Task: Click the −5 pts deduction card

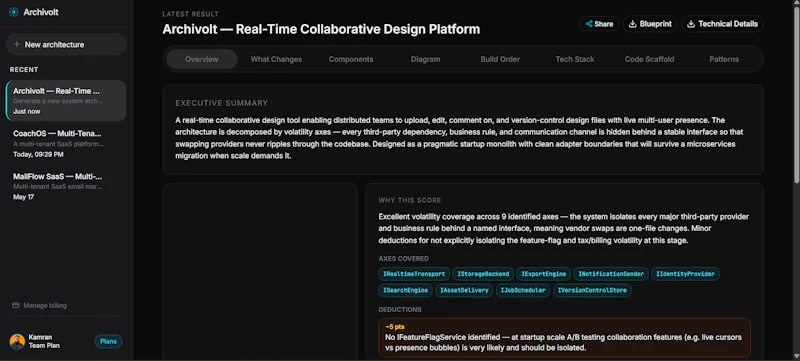Action: coord(564,338)
